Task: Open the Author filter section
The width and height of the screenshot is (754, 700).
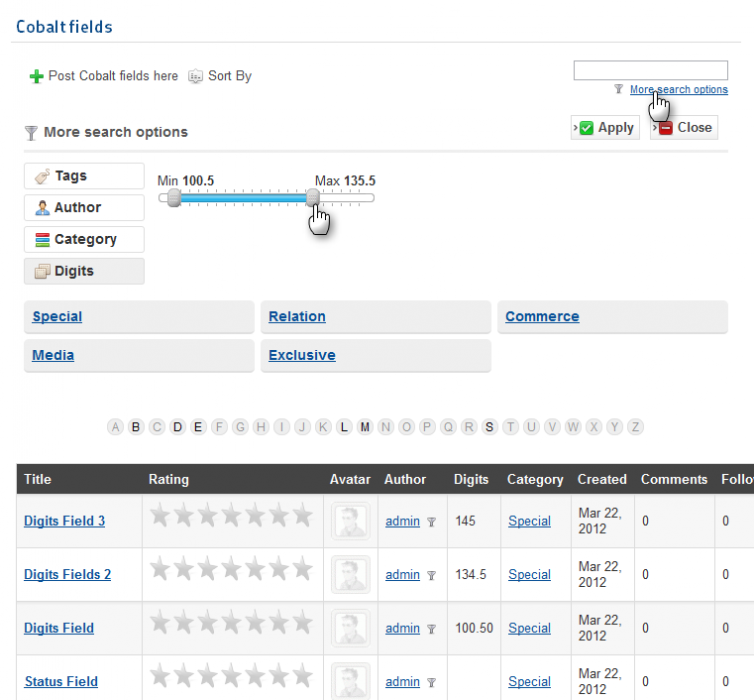Action: [x=84, y=208]
